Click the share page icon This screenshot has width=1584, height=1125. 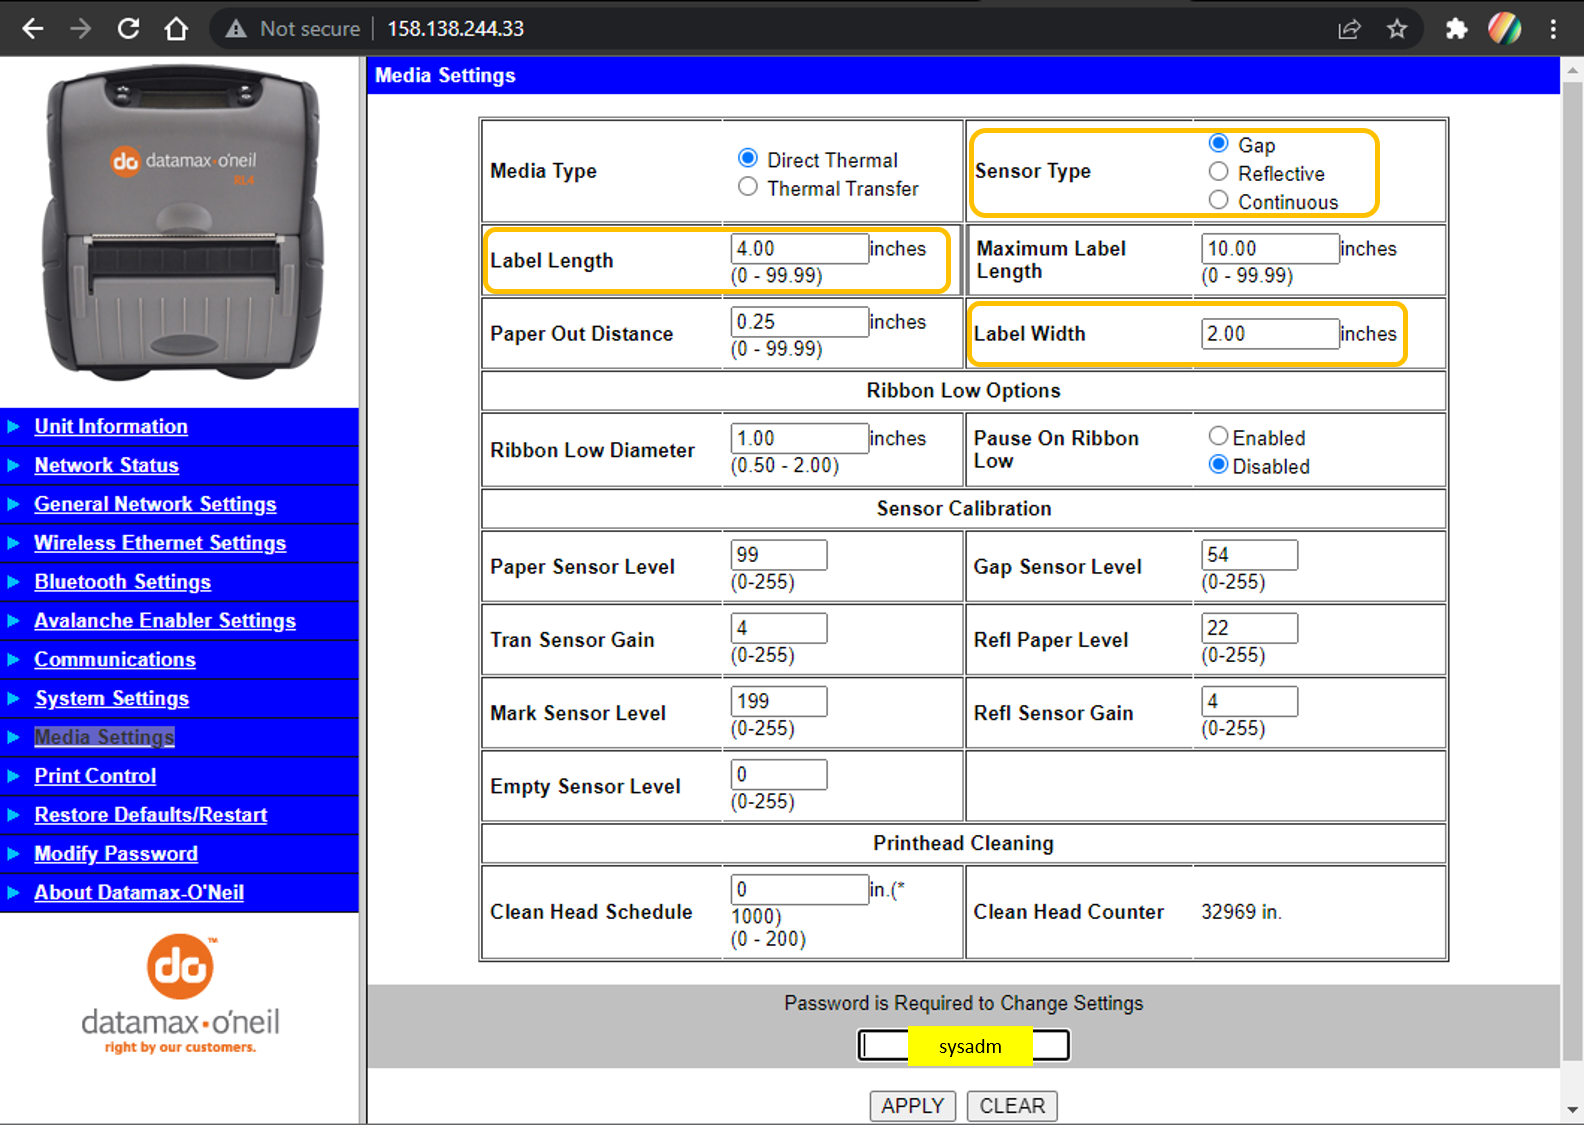[x=1349, y=29]
